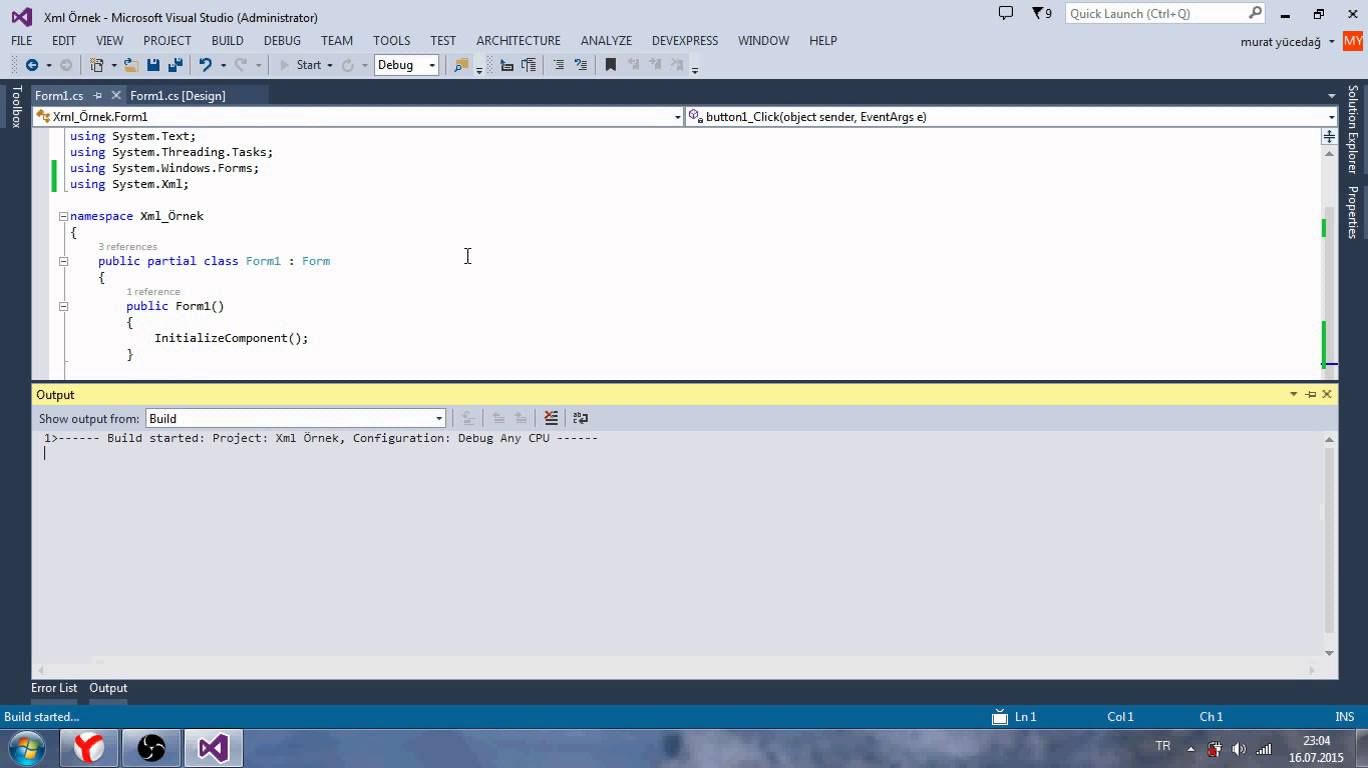Open the Toolbox side panel
This screenshot has height=768, width=1368.
tap(15, 107)
